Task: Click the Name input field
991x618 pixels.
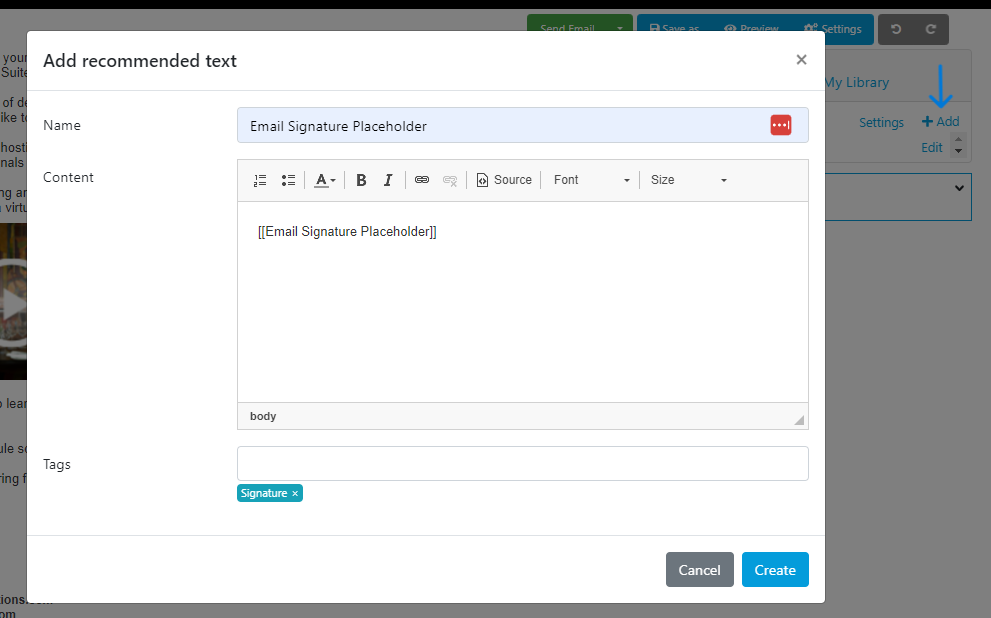Action: pyautogui.click(x=523, y=125)
